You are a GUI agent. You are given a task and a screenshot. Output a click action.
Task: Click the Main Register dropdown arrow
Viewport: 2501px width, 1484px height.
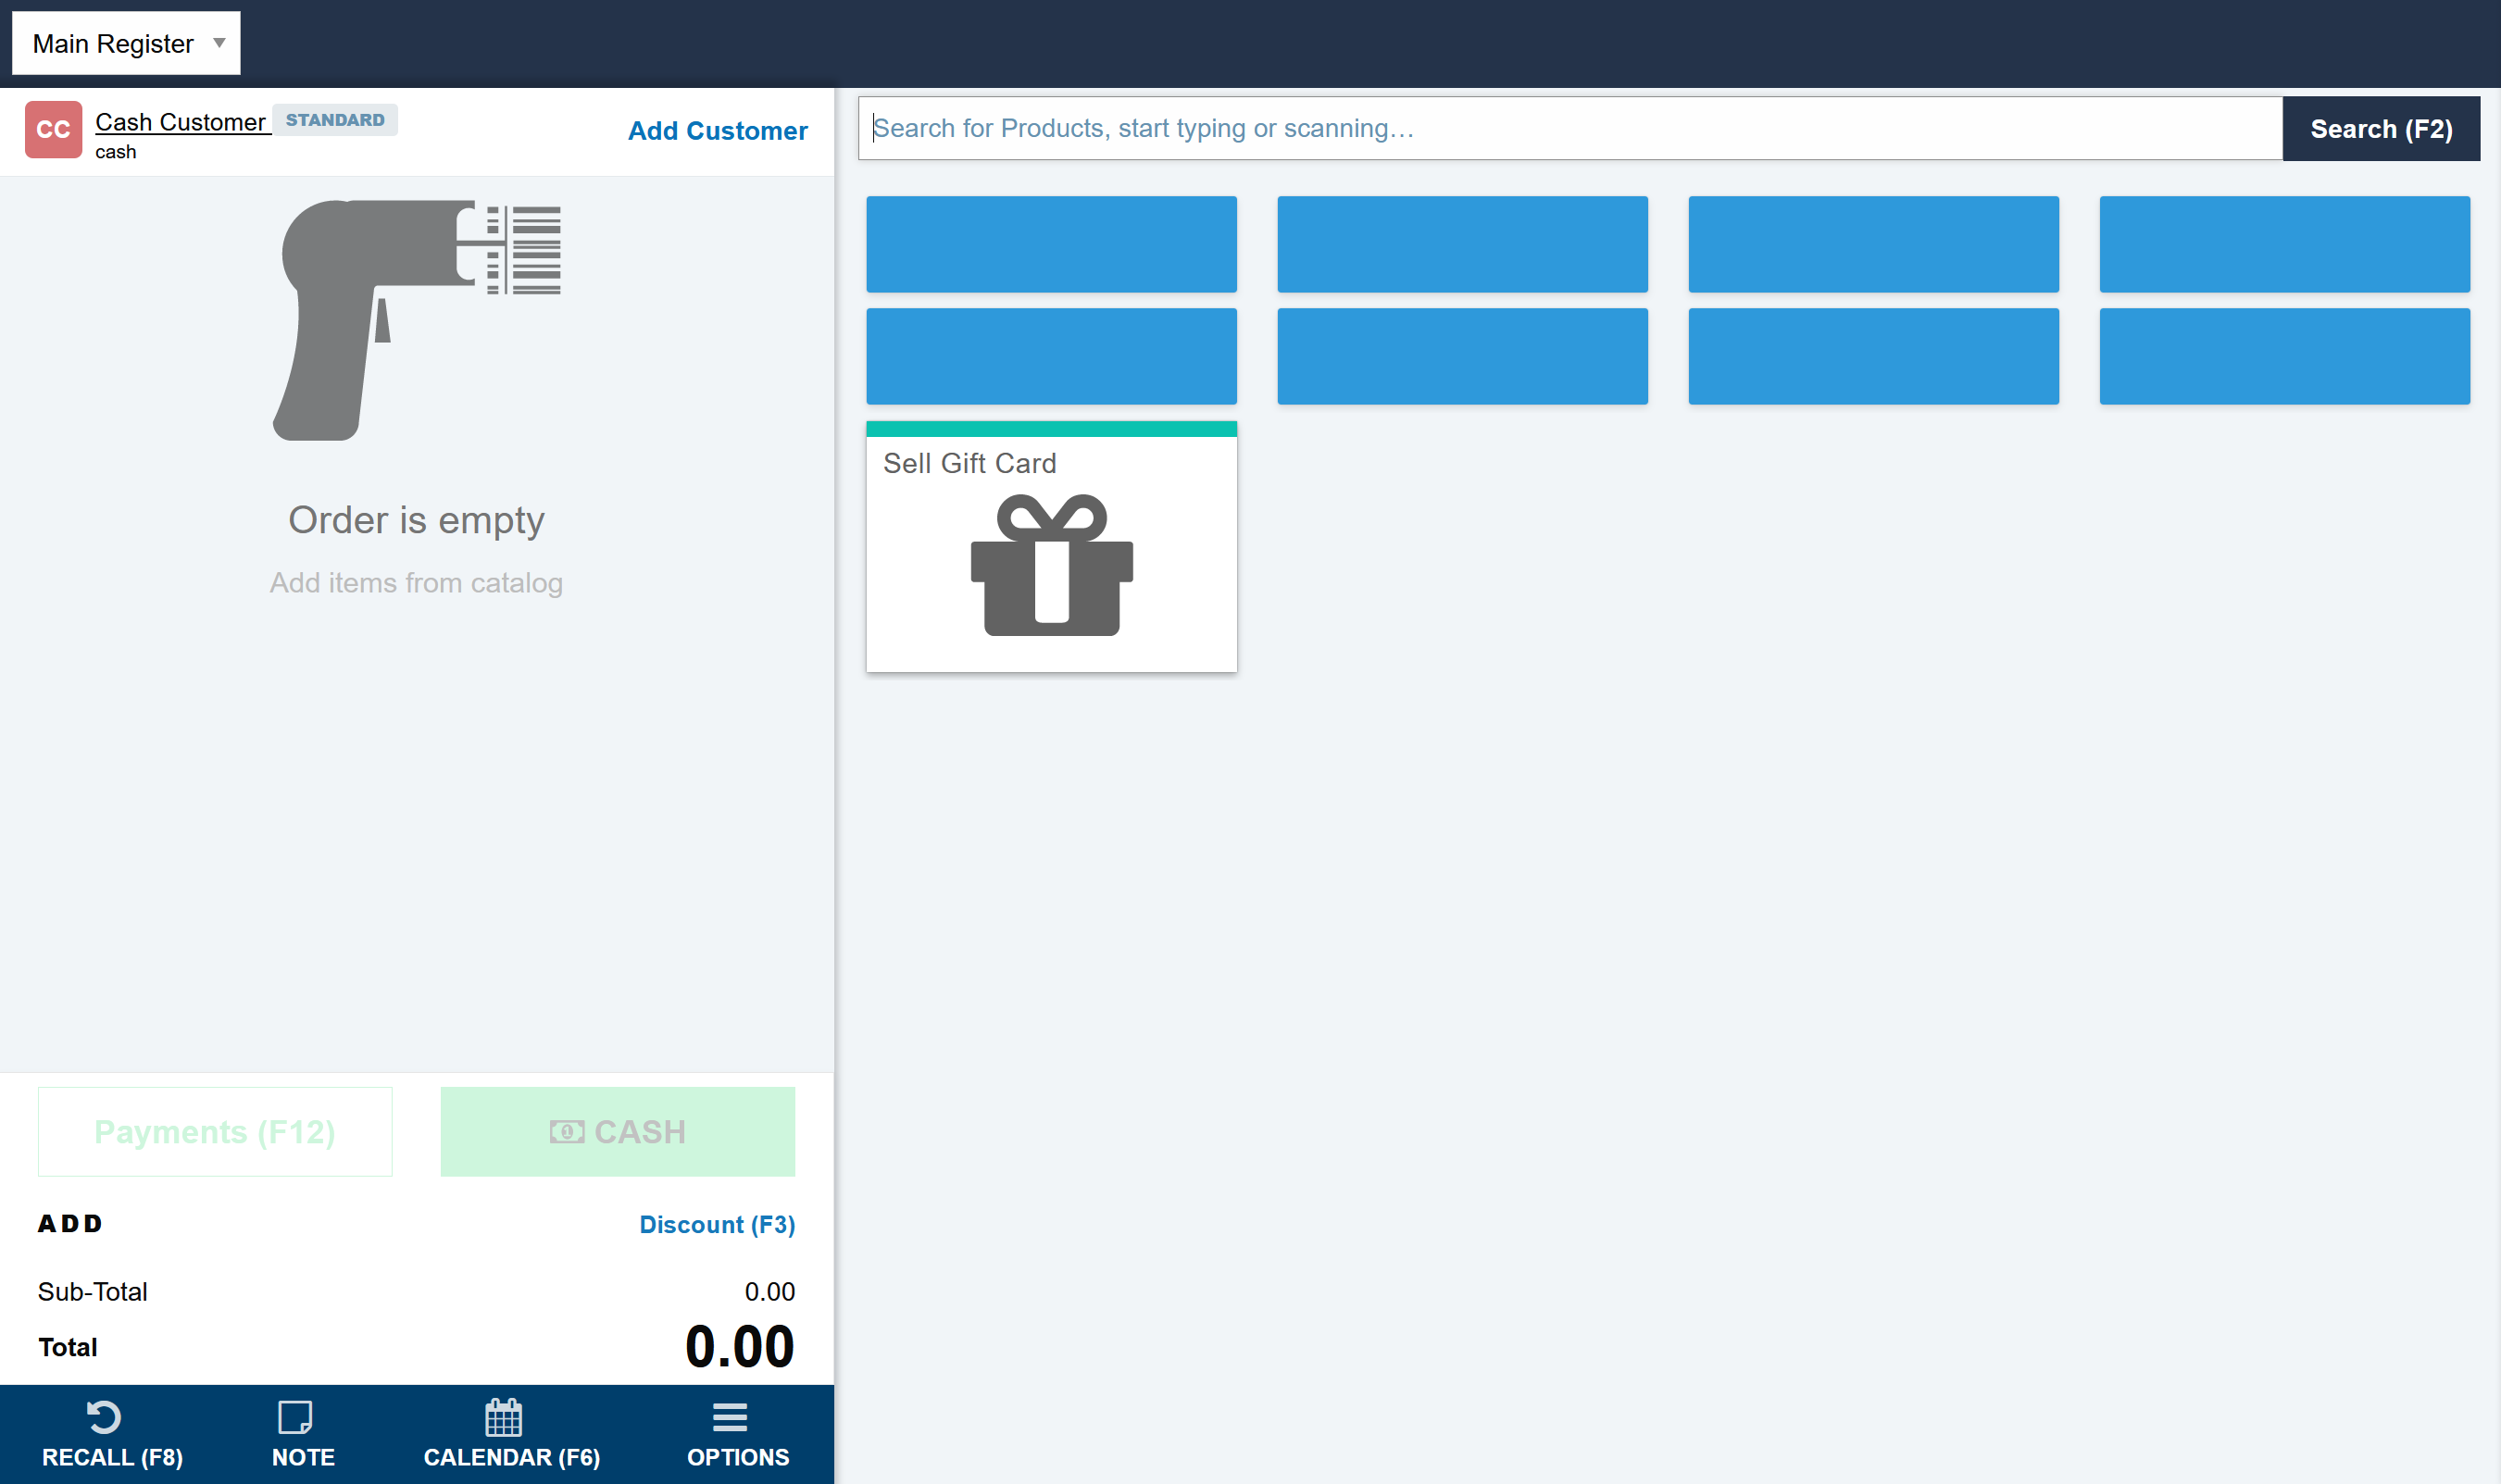219,43
